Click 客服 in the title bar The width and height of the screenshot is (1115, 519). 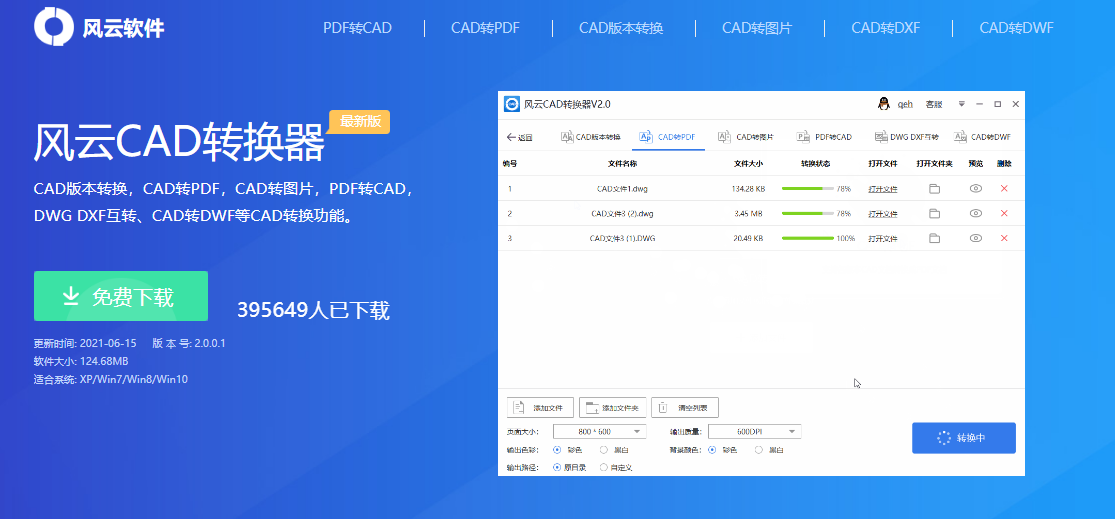934,105
